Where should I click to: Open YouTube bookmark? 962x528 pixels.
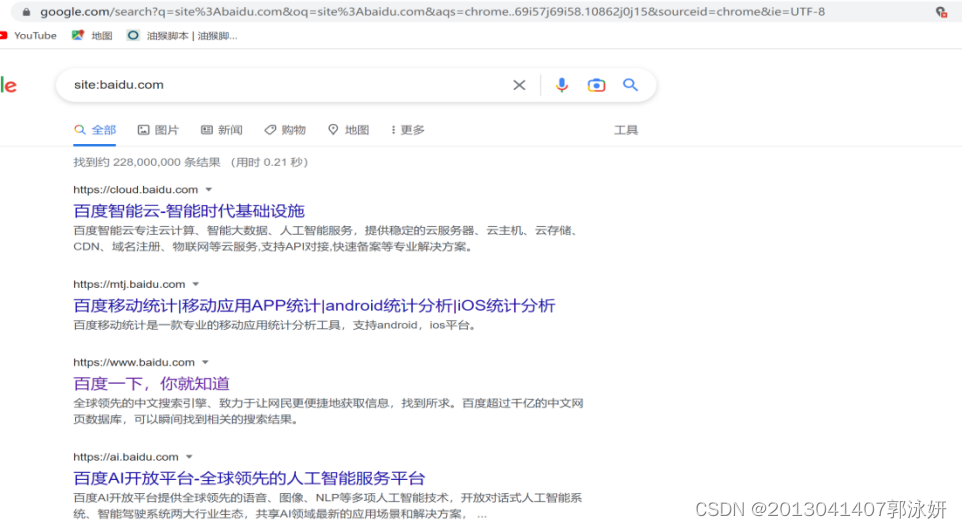[x=28, y=36]
